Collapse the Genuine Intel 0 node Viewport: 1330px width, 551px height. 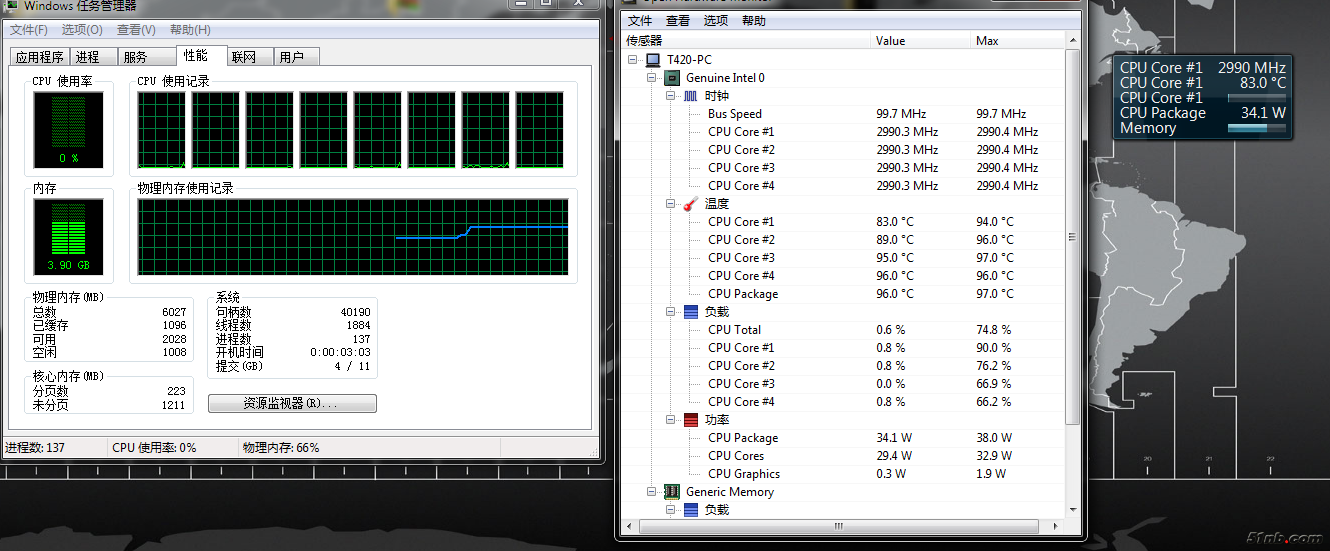652,78
